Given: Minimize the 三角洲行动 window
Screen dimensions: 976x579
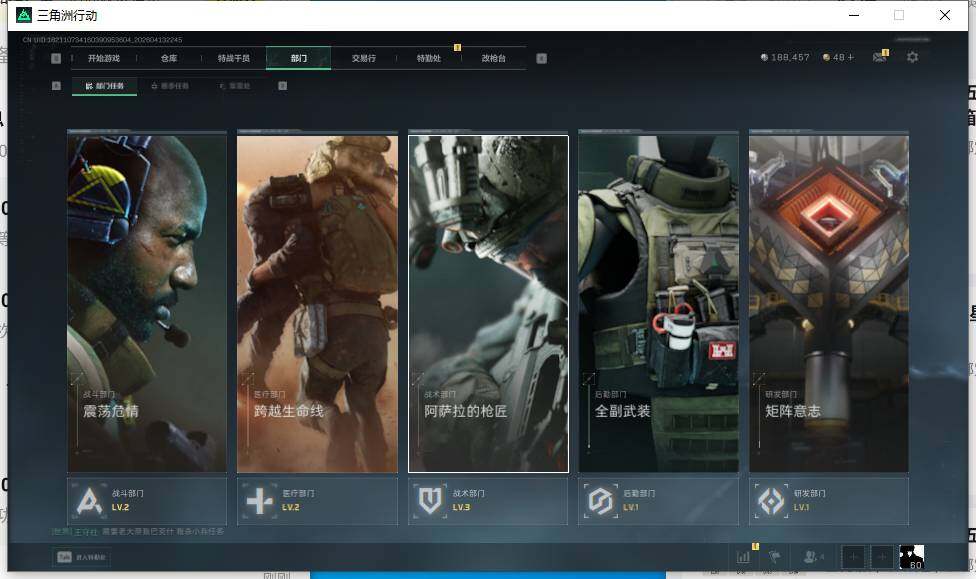Looking at the screenshot, I should (x=854, y=15).
